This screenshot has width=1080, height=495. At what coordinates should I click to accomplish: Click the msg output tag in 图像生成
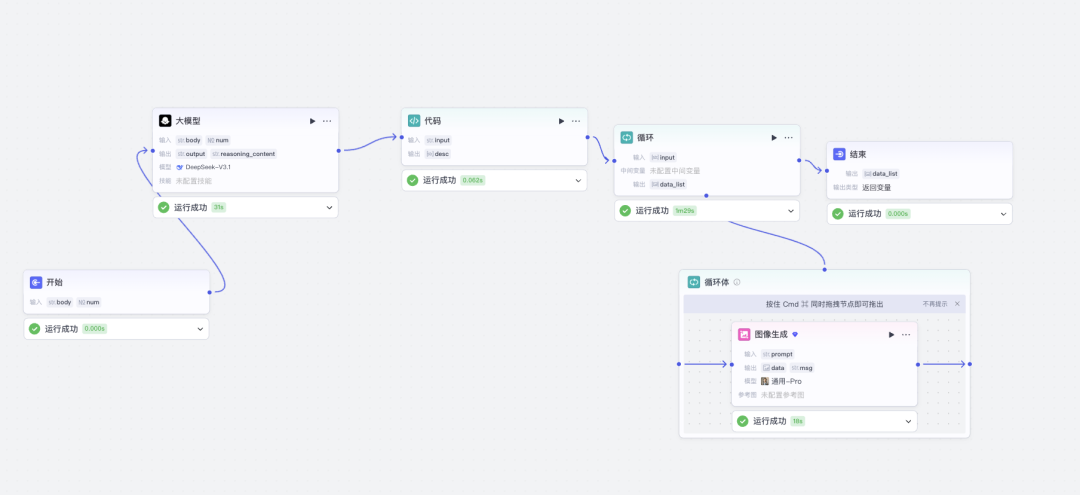coord(802,368)
